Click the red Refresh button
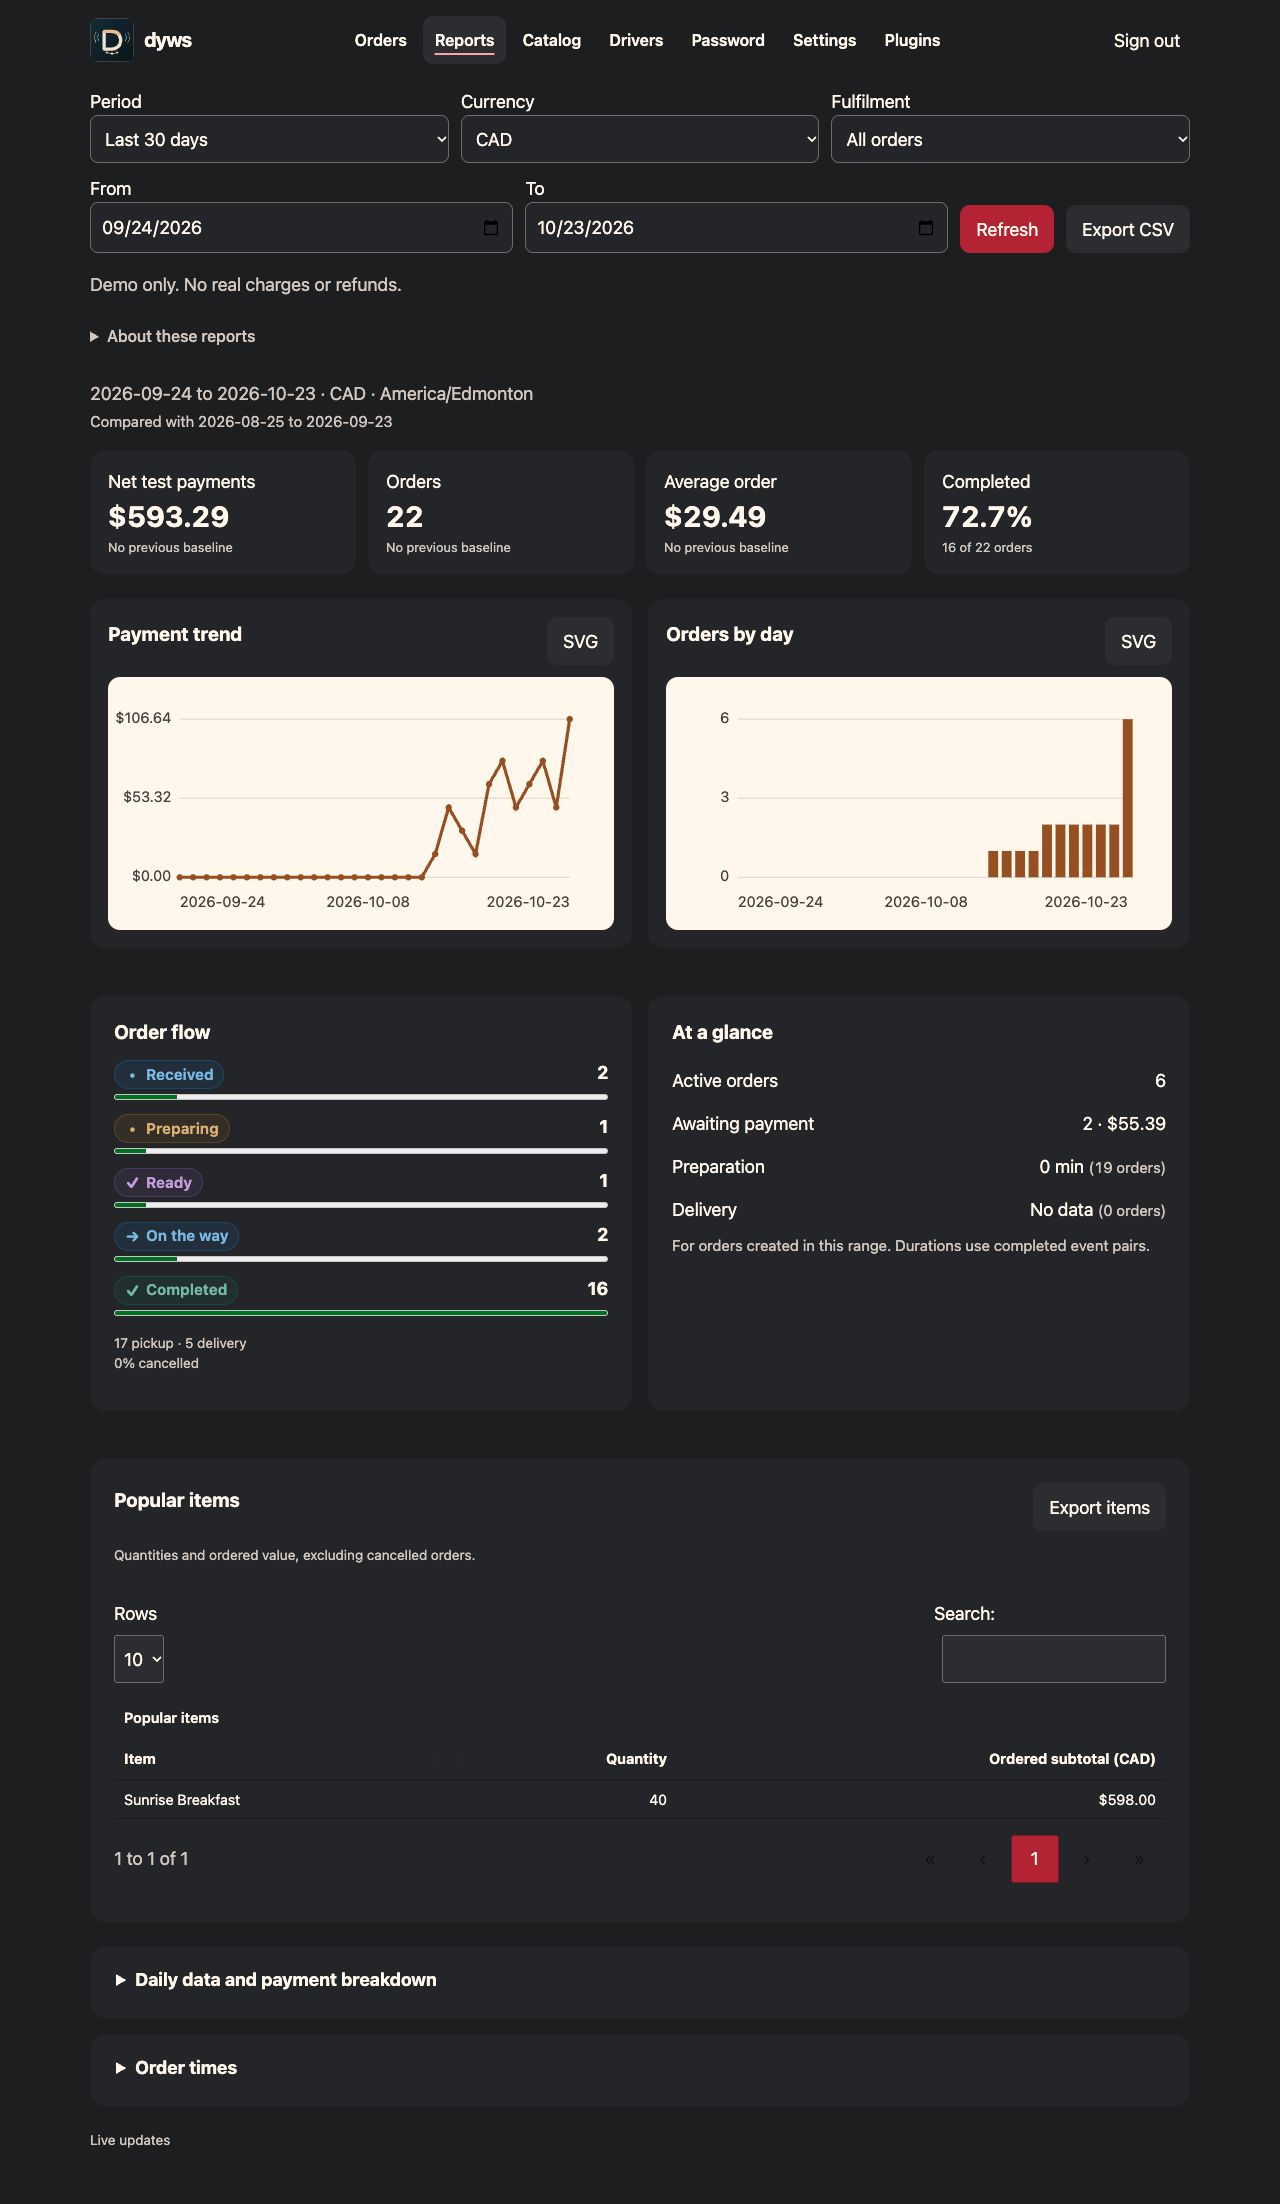The image size is (1280, 2204). pos(1007,229)
